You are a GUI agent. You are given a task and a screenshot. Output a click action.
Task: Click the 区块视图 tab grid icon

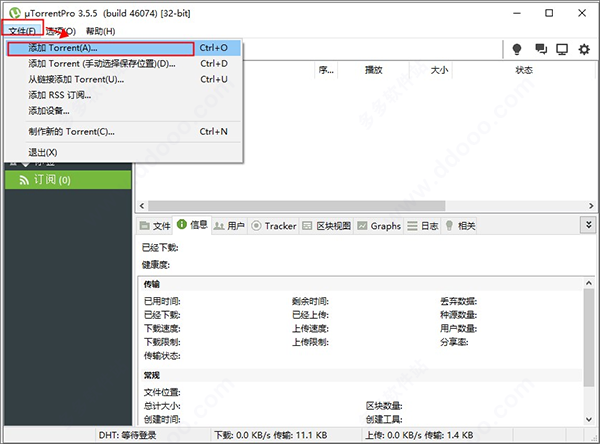click(x=307, y=226)
